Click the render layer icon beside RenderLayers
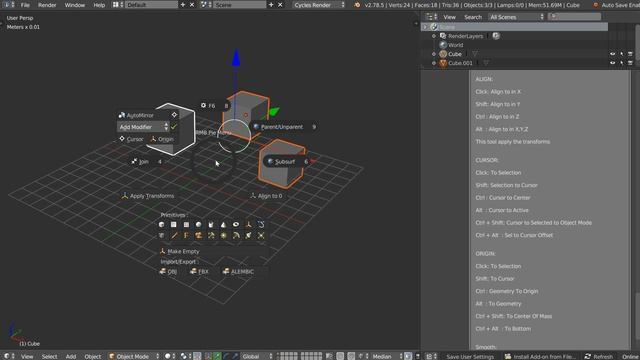Viewport: 640px width, 360px height. pos(496,36)
